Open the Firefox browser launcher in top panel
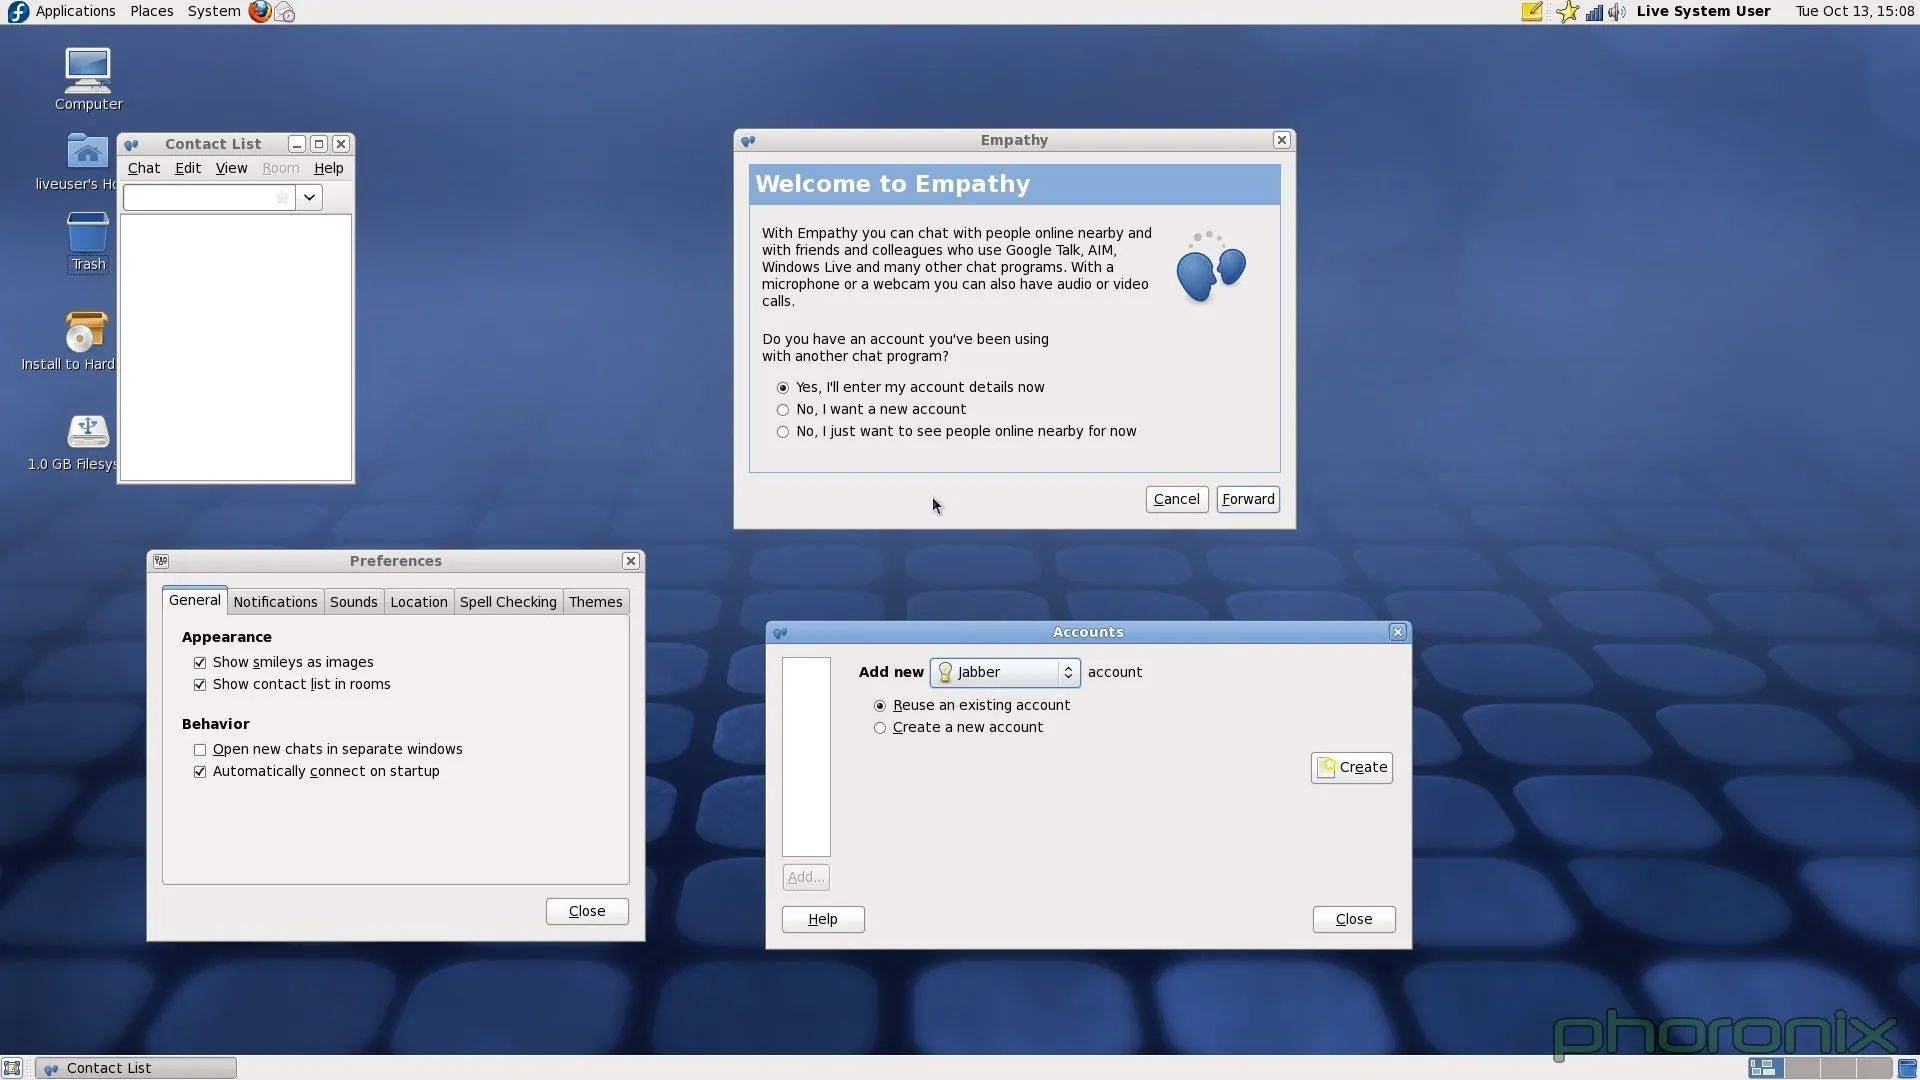 pyautogui.click(x=260, y=11)
